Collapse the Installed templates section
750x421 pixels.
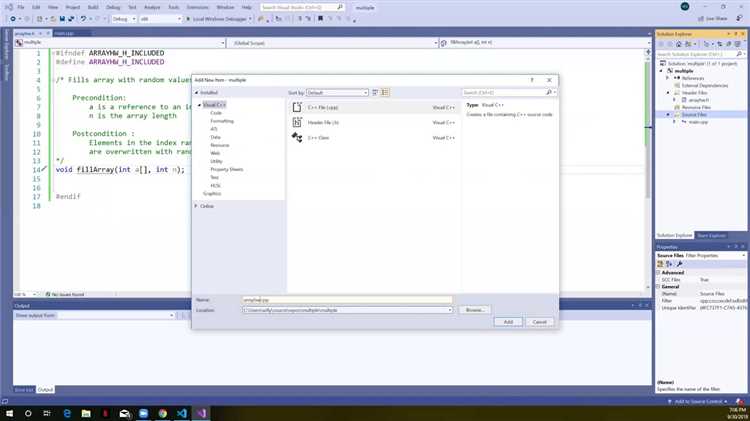pyautogui.click(x=196, y=92)
